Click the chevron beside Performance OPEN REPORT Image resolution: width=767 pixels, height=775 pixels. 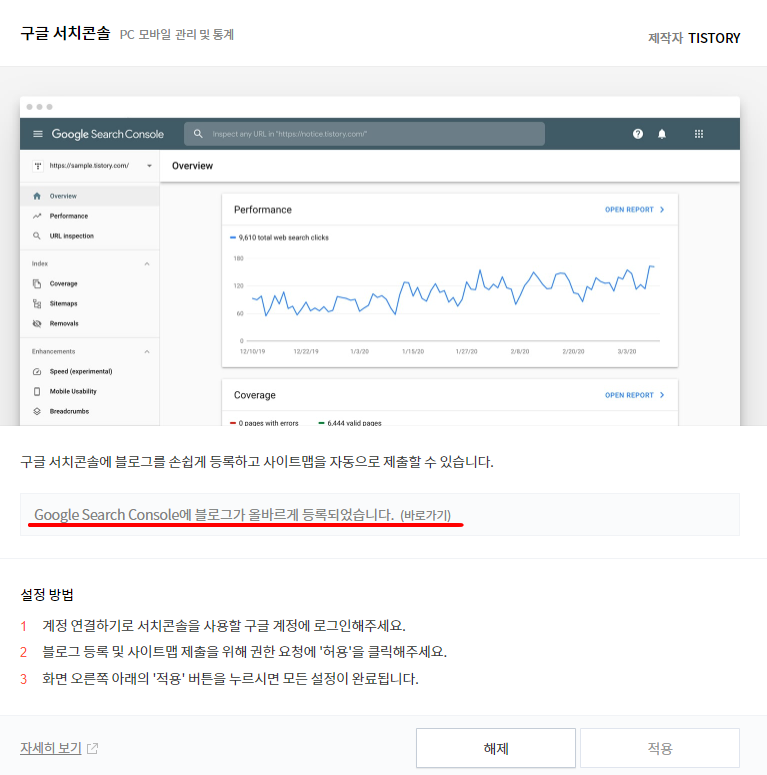[662, 210]
